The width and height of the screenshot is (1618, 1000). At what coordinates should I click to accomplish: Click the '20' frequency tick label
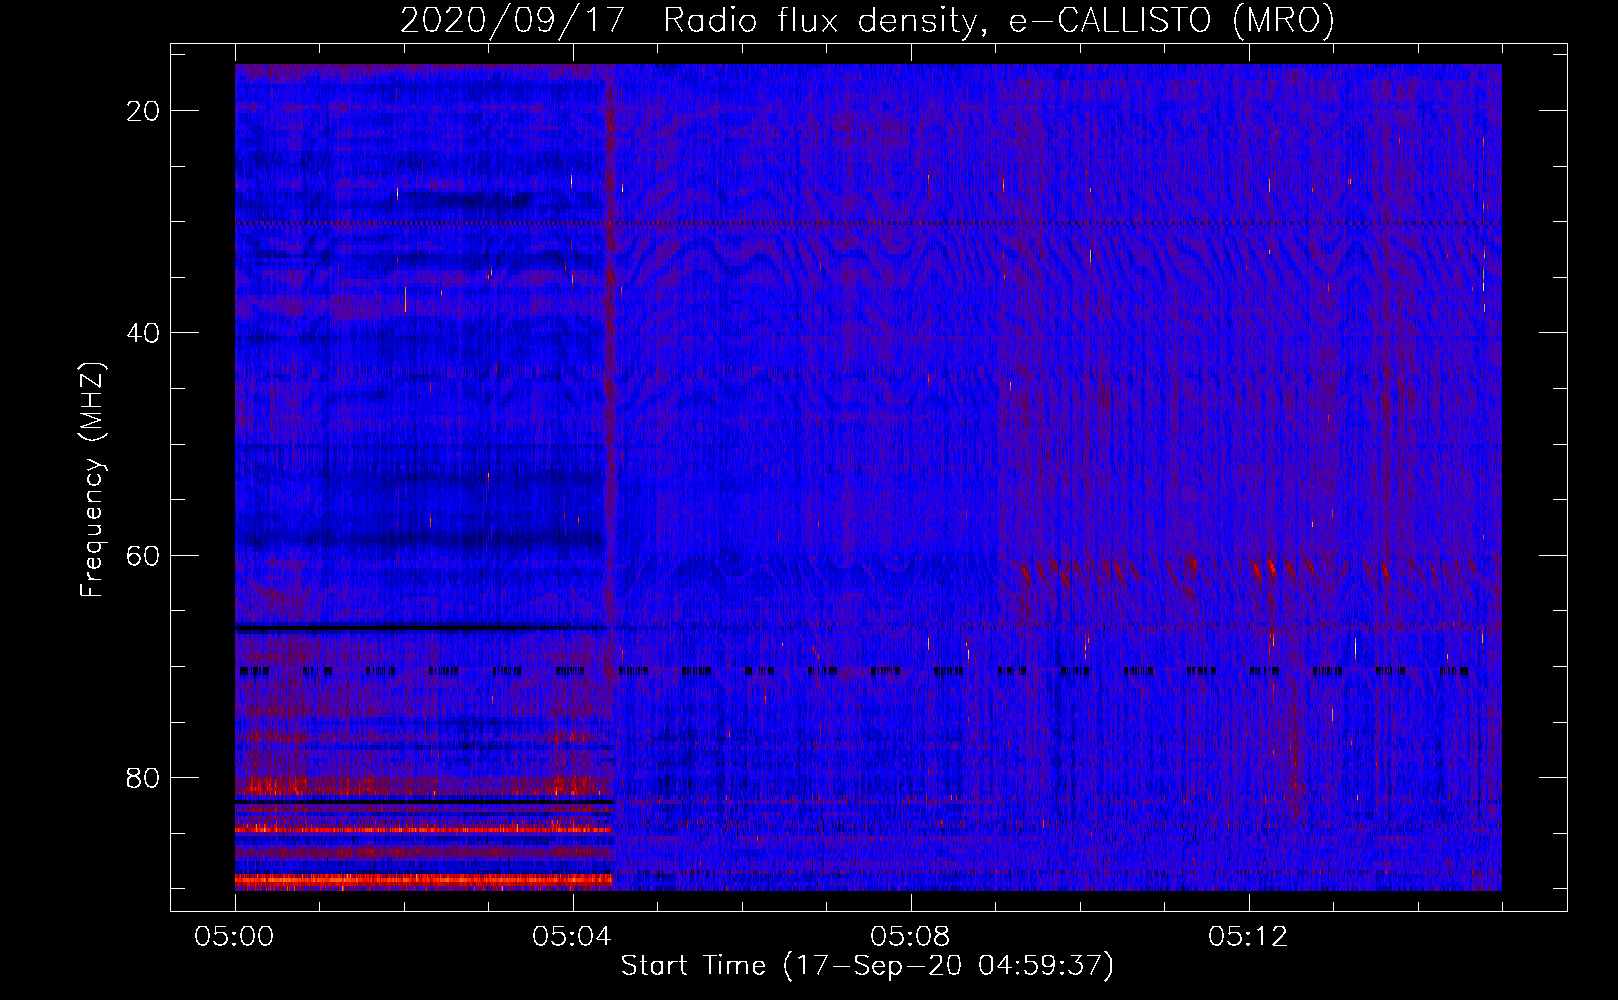point(144,111)
